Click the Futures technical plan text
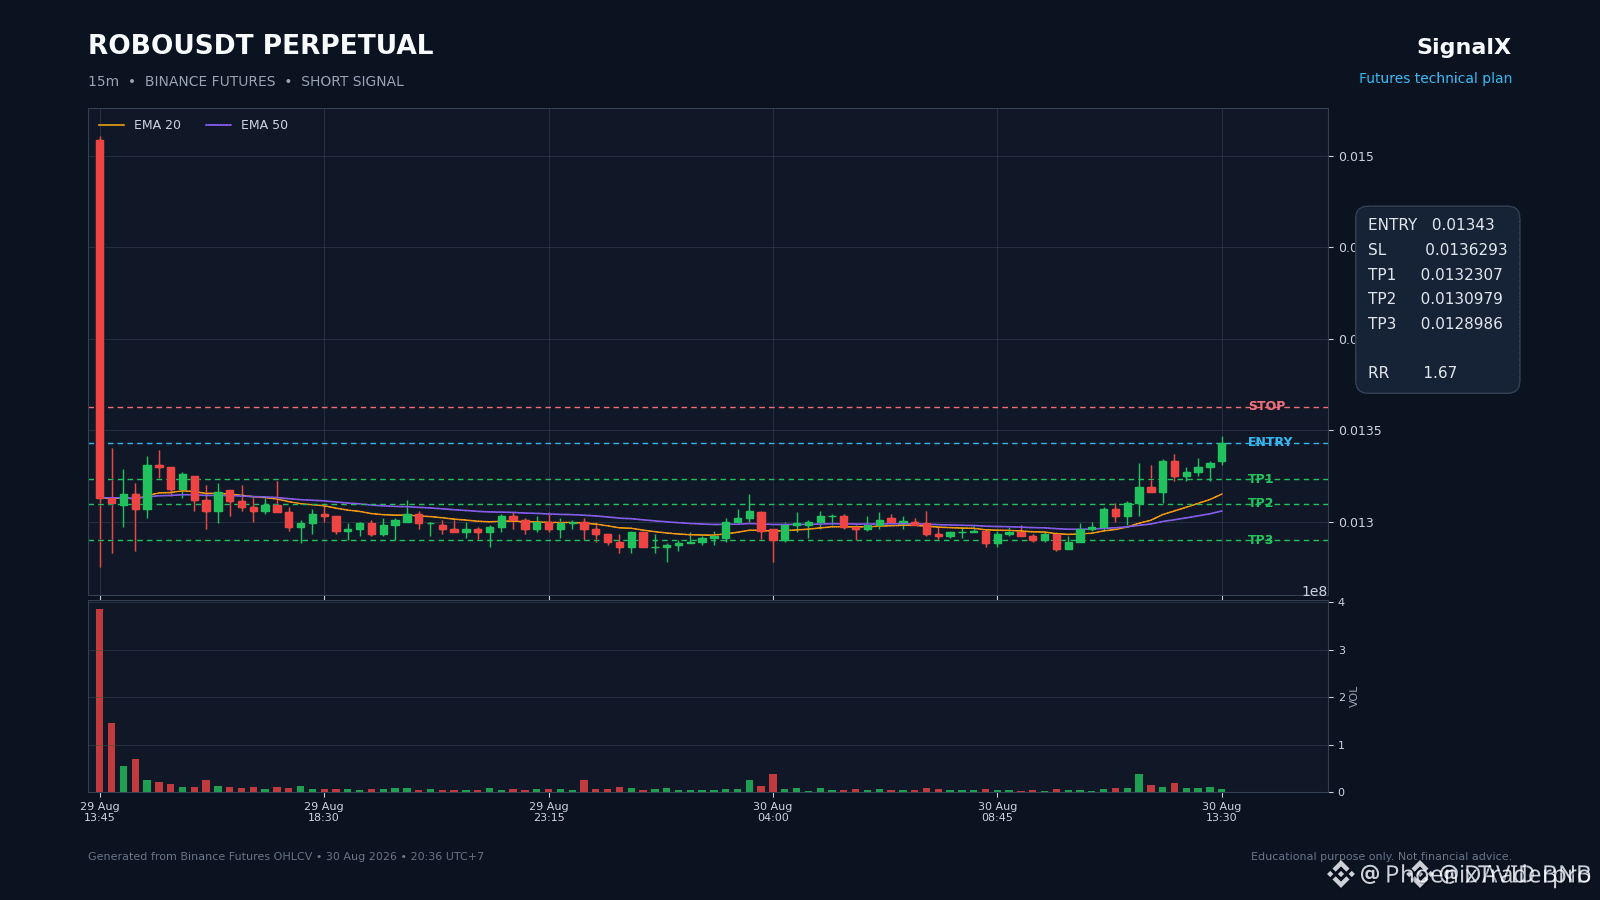 point(1435,79)
